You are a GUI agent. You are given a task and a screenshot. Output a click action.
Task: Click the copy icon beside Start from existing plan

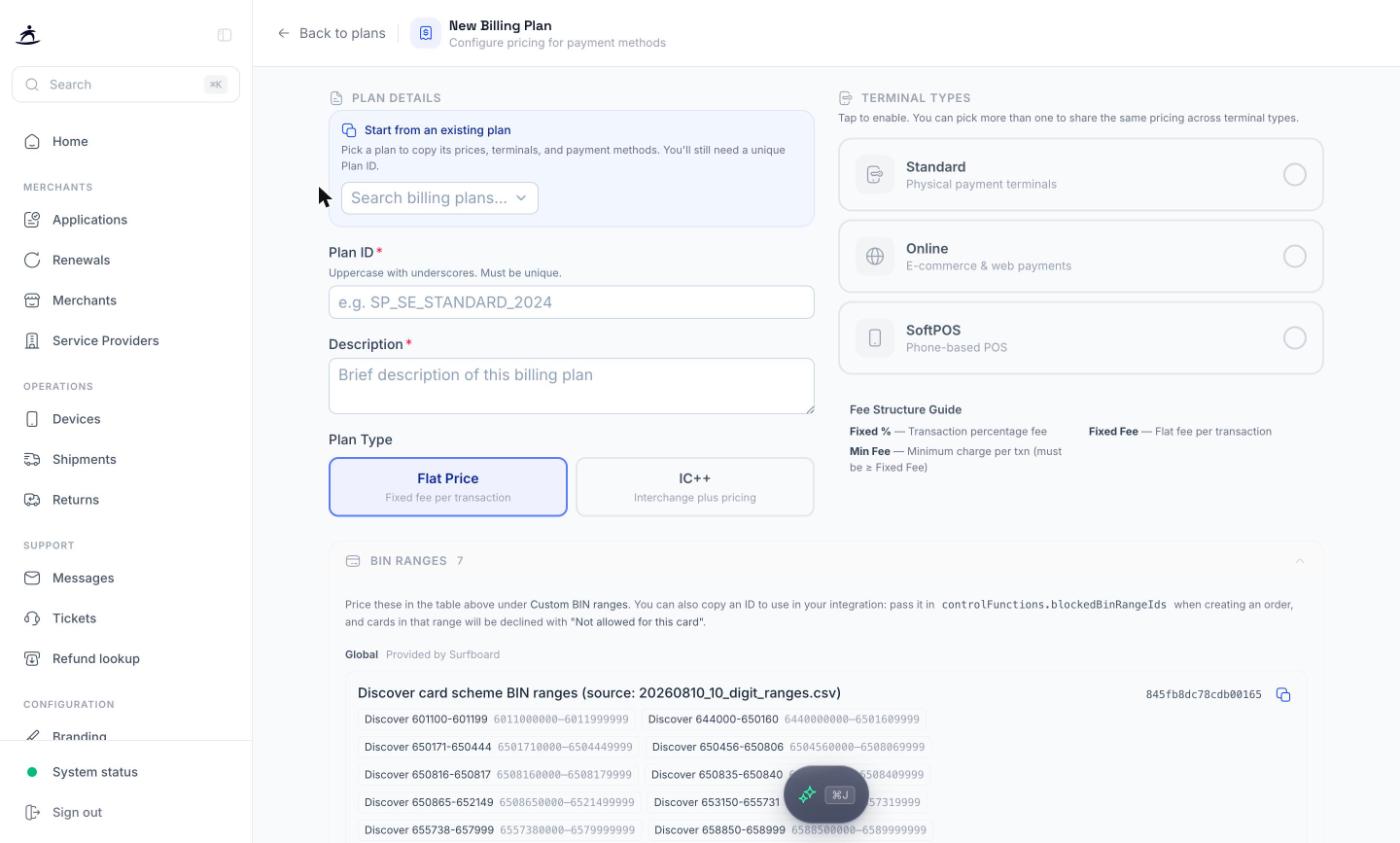pyautogui.click(x=349, y=130)
